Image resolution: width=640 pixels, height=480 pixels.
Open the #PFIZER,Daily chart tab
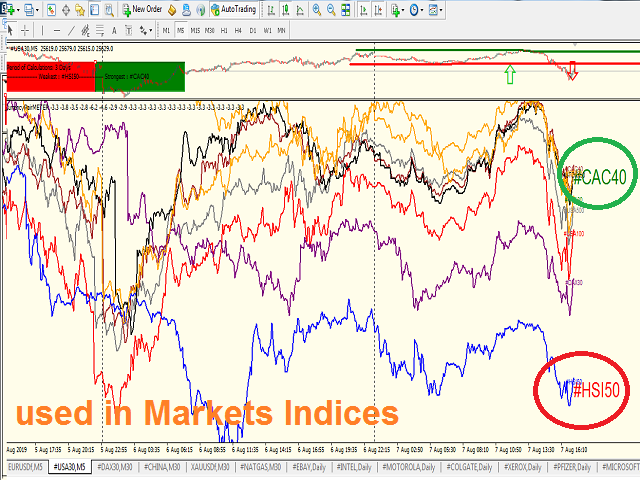572,467
